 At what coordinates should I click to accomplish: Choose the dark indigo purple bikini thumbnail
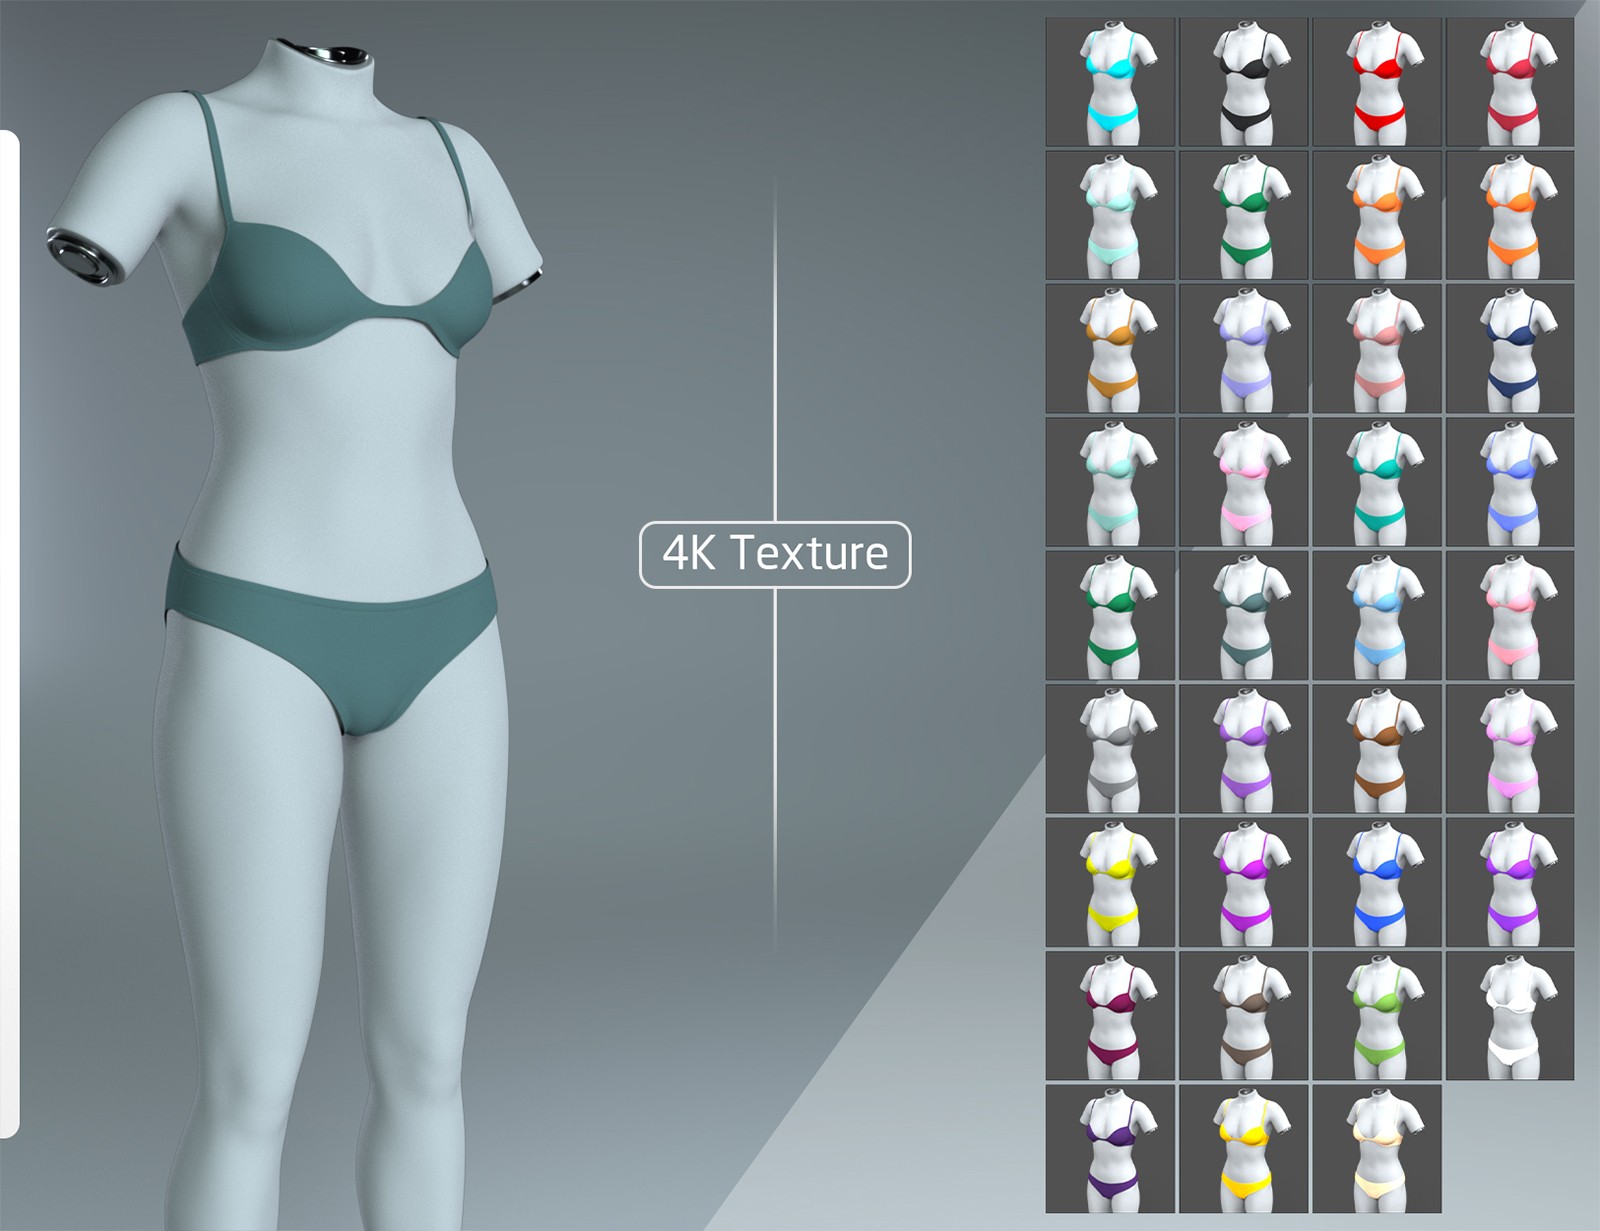tap(1110, 1149)
